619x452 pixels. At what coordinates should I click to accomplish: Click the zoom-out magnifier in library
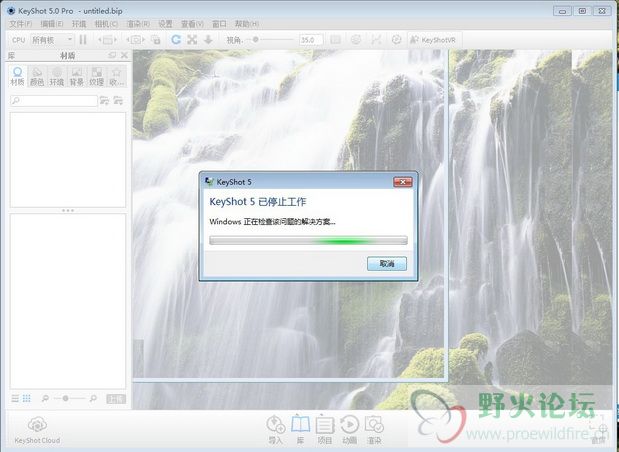click(x=45, y=399)
